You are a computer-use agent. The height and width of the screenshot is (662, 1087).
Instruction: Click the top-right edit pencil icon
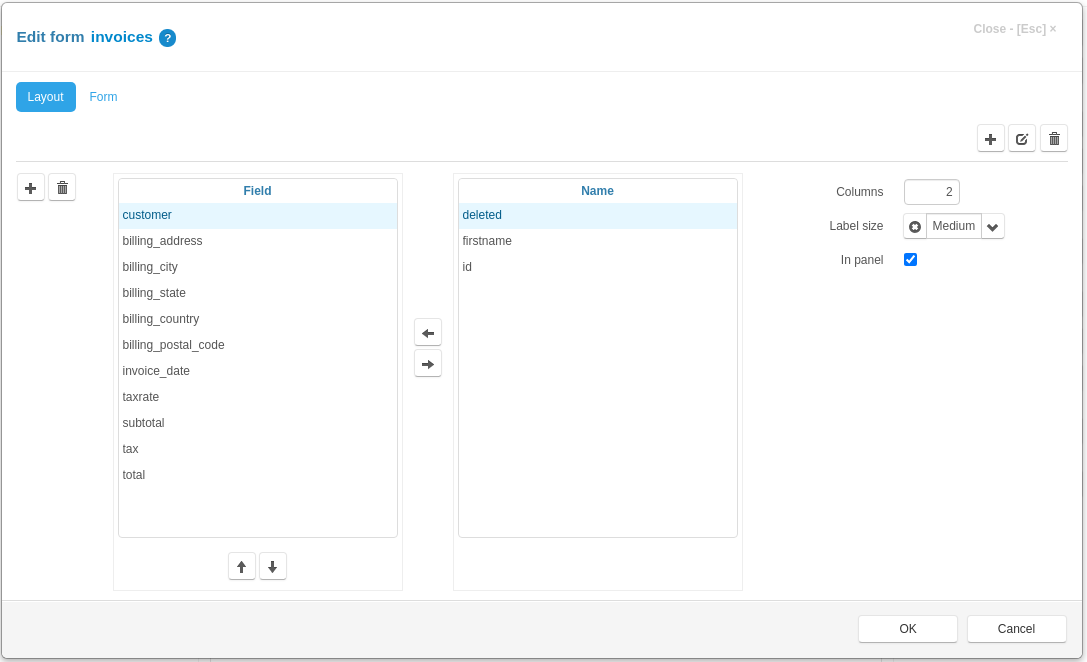(x=1022, y=139)
